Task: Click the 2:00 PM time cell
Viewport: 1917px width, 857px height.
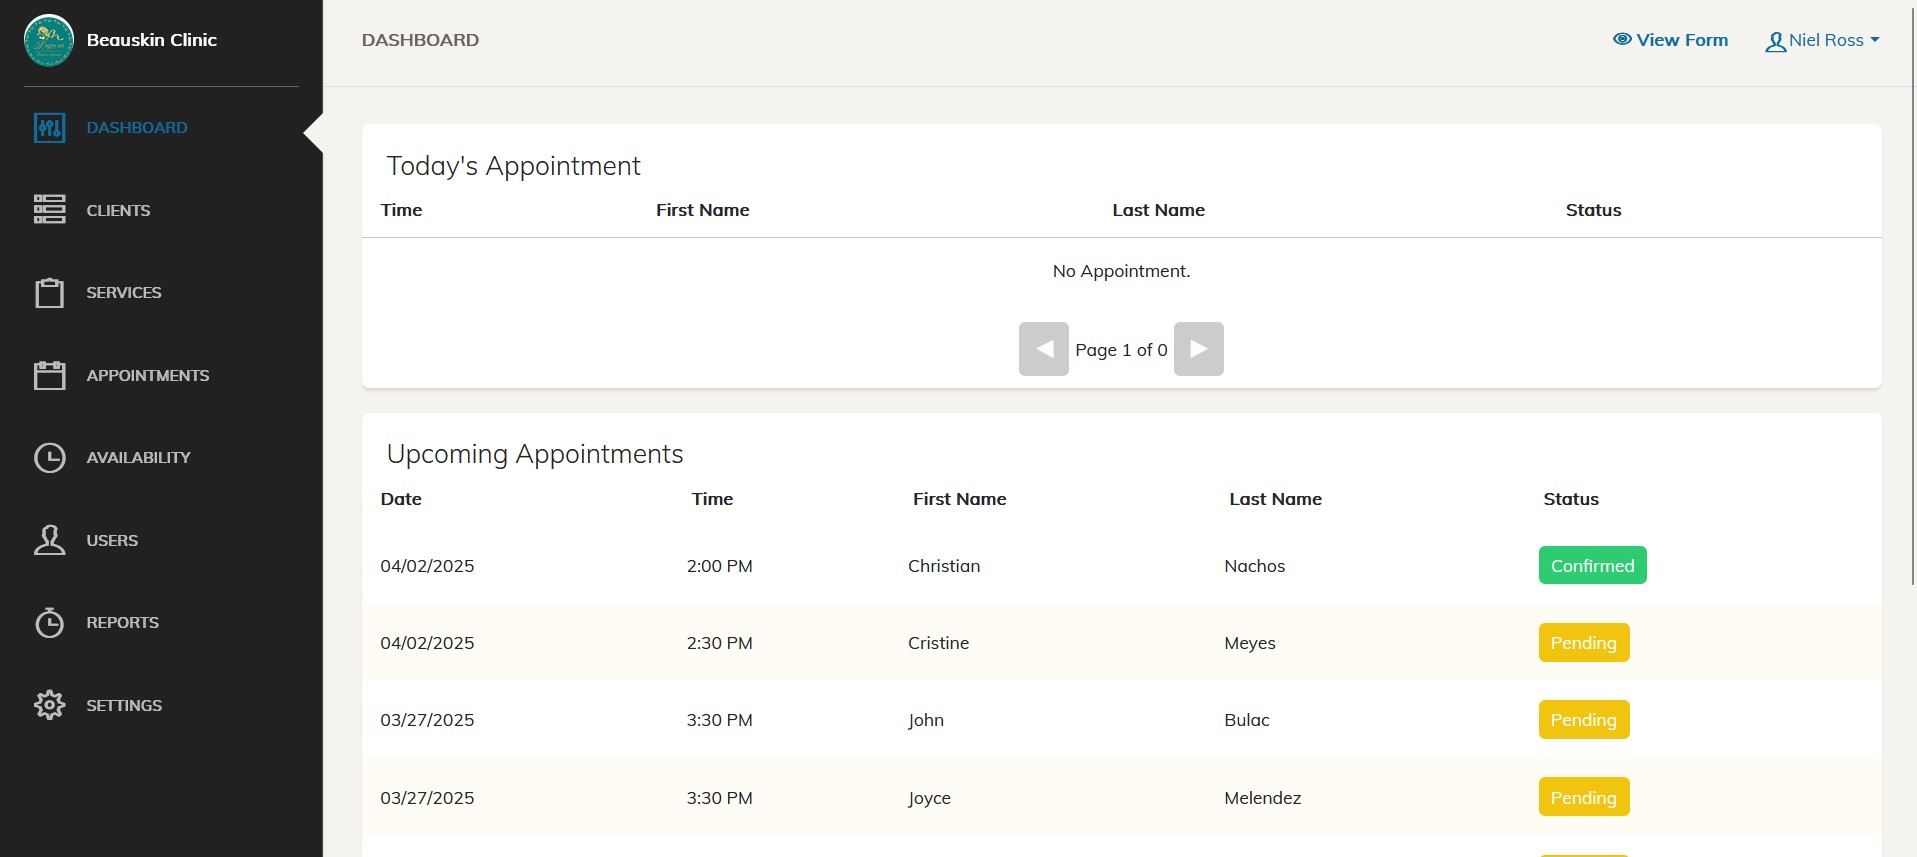Action: [719, 566]
